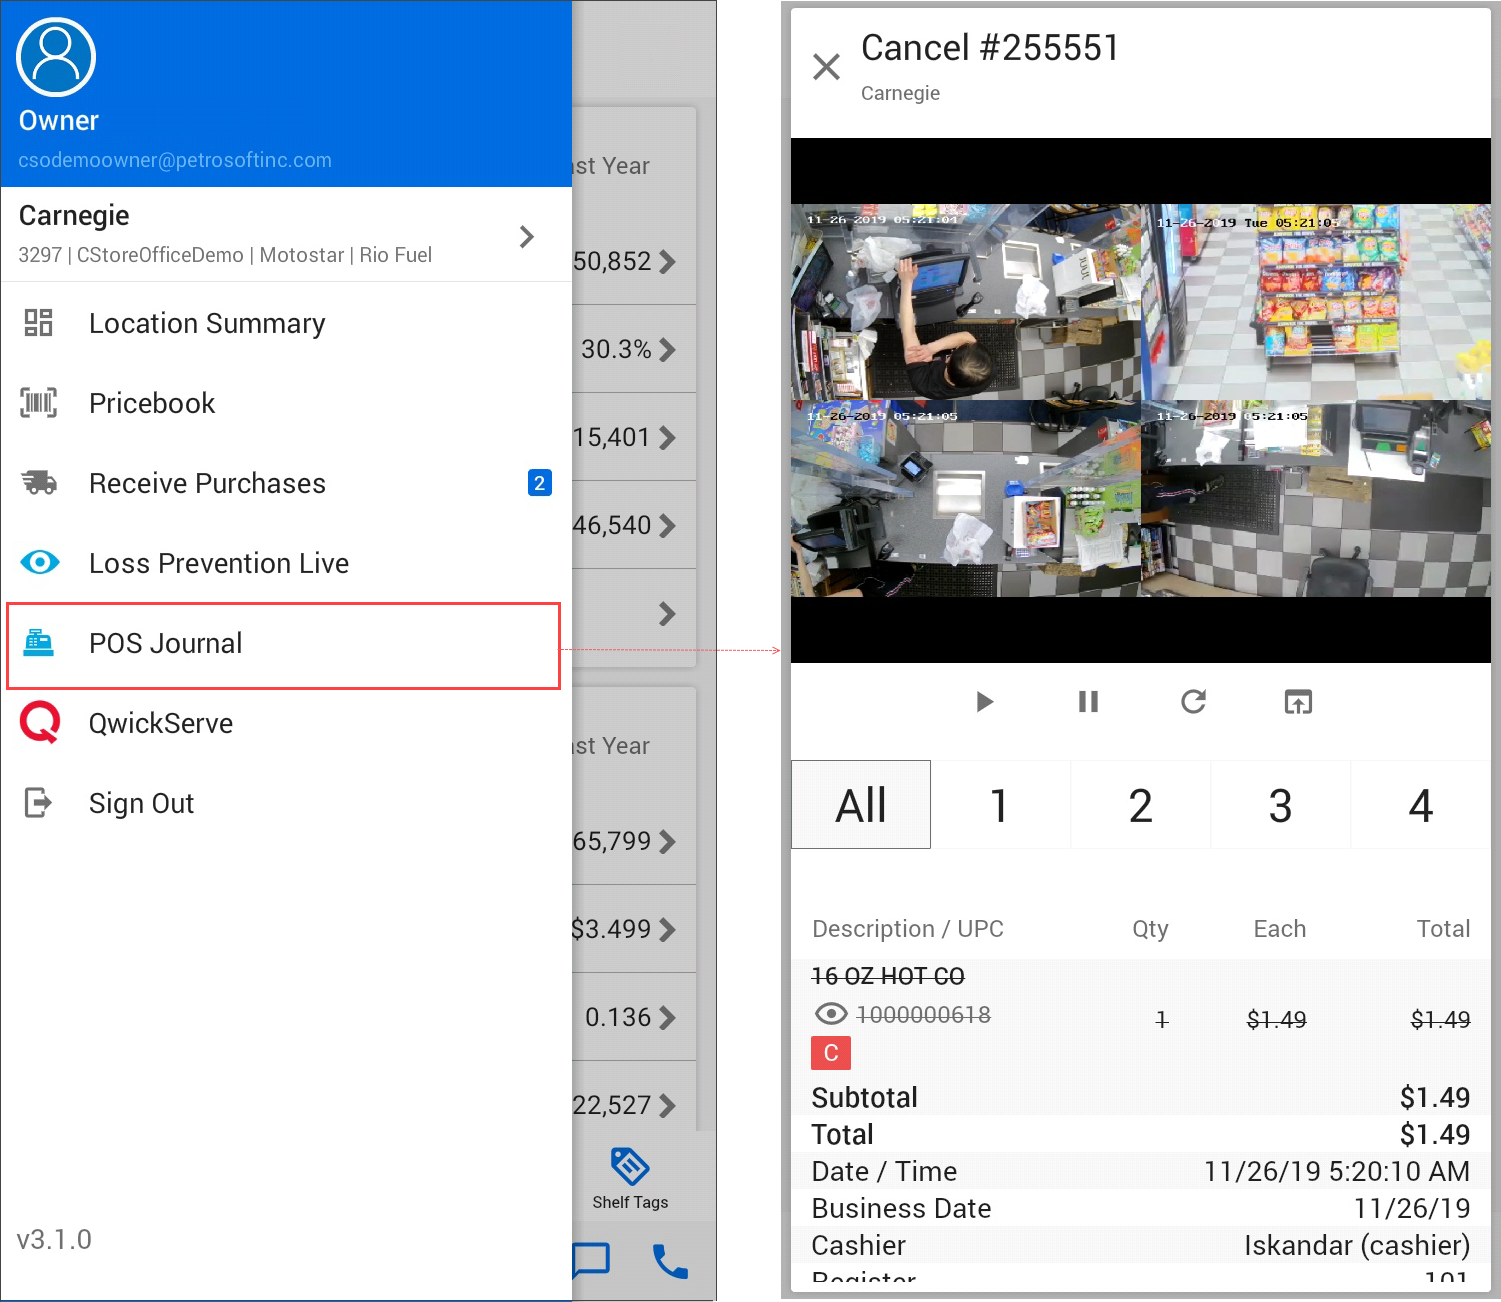
Task: Click the Owner profile avatar icon
Action: pos(56,58)
